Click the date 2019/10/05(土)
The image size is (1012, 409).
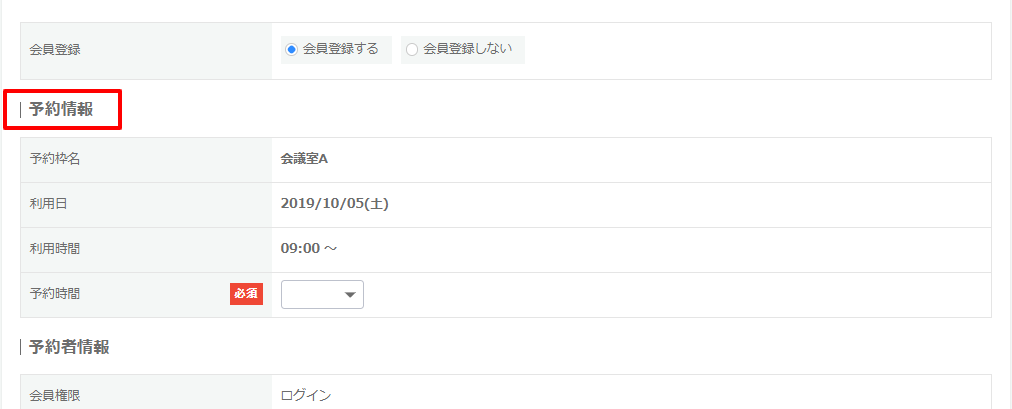click(335, 204)
